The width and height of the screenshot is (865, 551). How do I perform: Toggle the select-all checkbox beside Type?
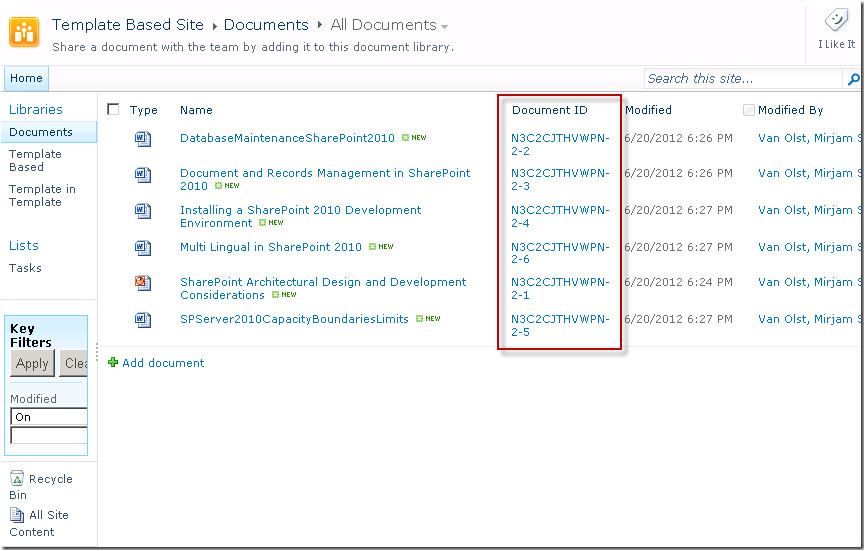[x=113, y=109]
